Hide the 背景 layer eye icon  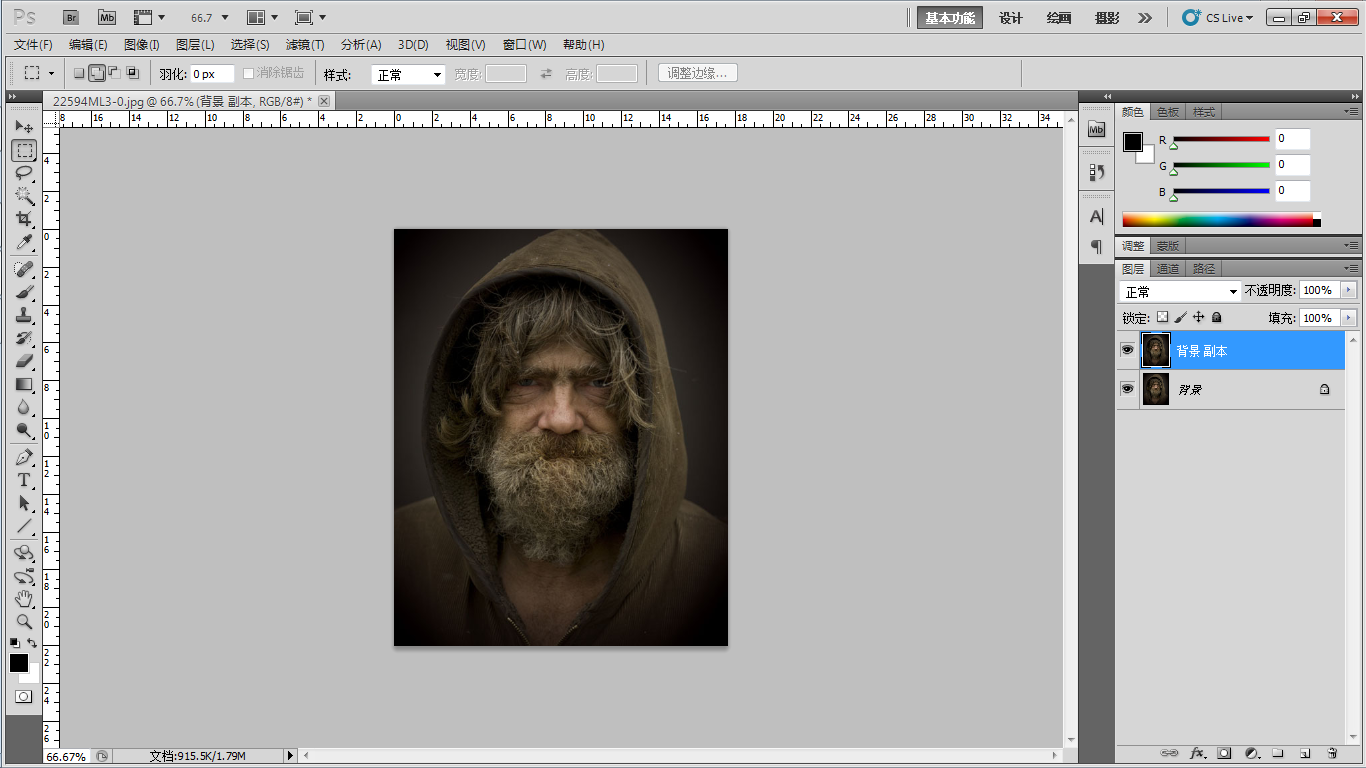1128,389
